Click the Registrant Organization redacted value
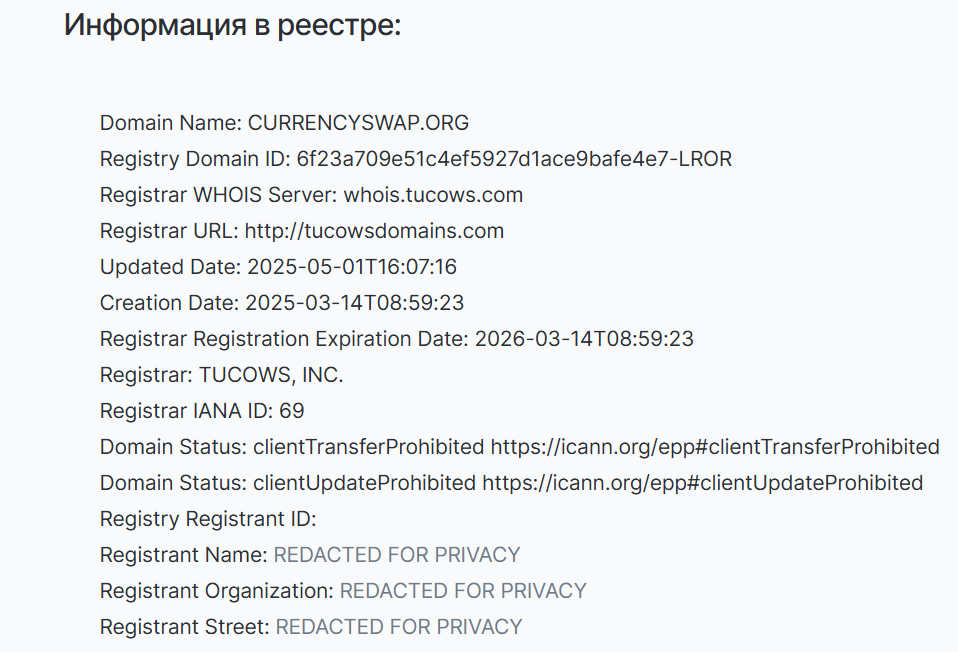The height and width of the screenshot is (652, 958). 463,591
